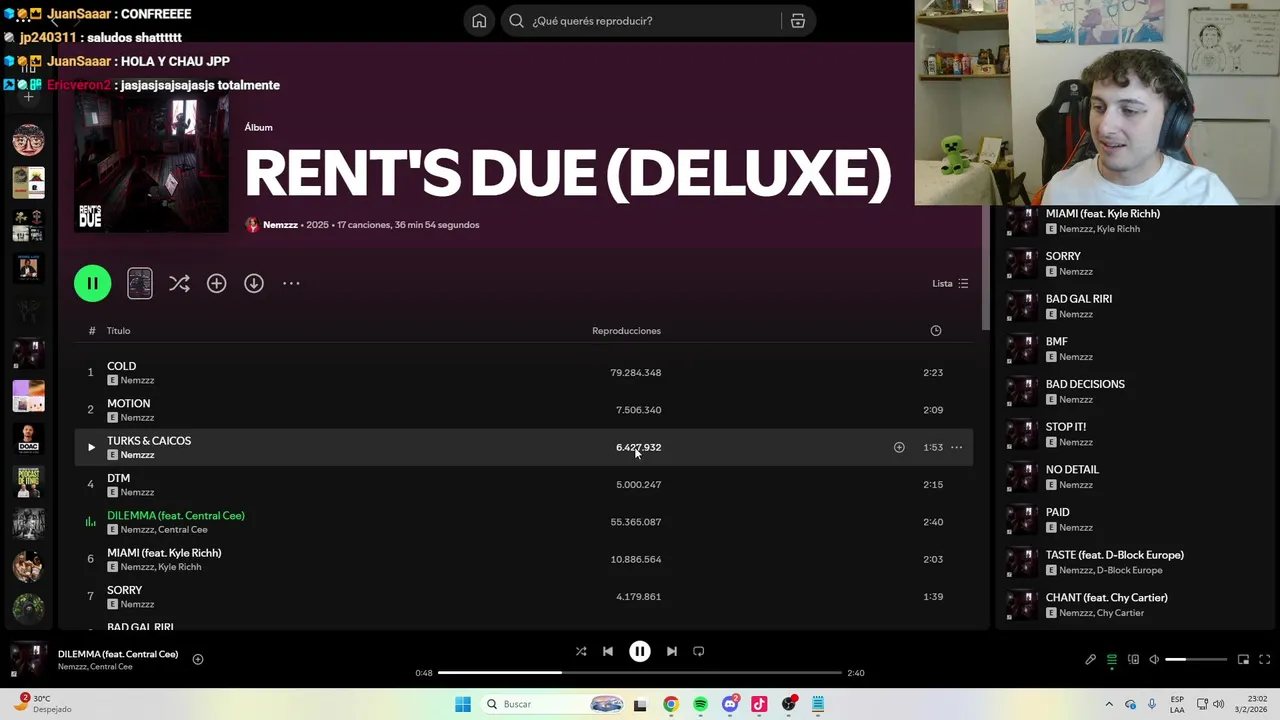Screen dimensions: 1280x720
Task: Open Podcast de Itnig in library sidebar
Action: pyautogui.click(x=28, y=482)
